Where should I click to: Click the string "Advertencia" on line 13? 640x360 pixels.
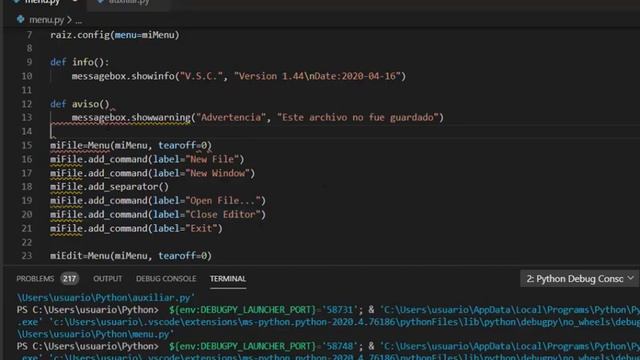pyautogui.click(x=231, y=118)
